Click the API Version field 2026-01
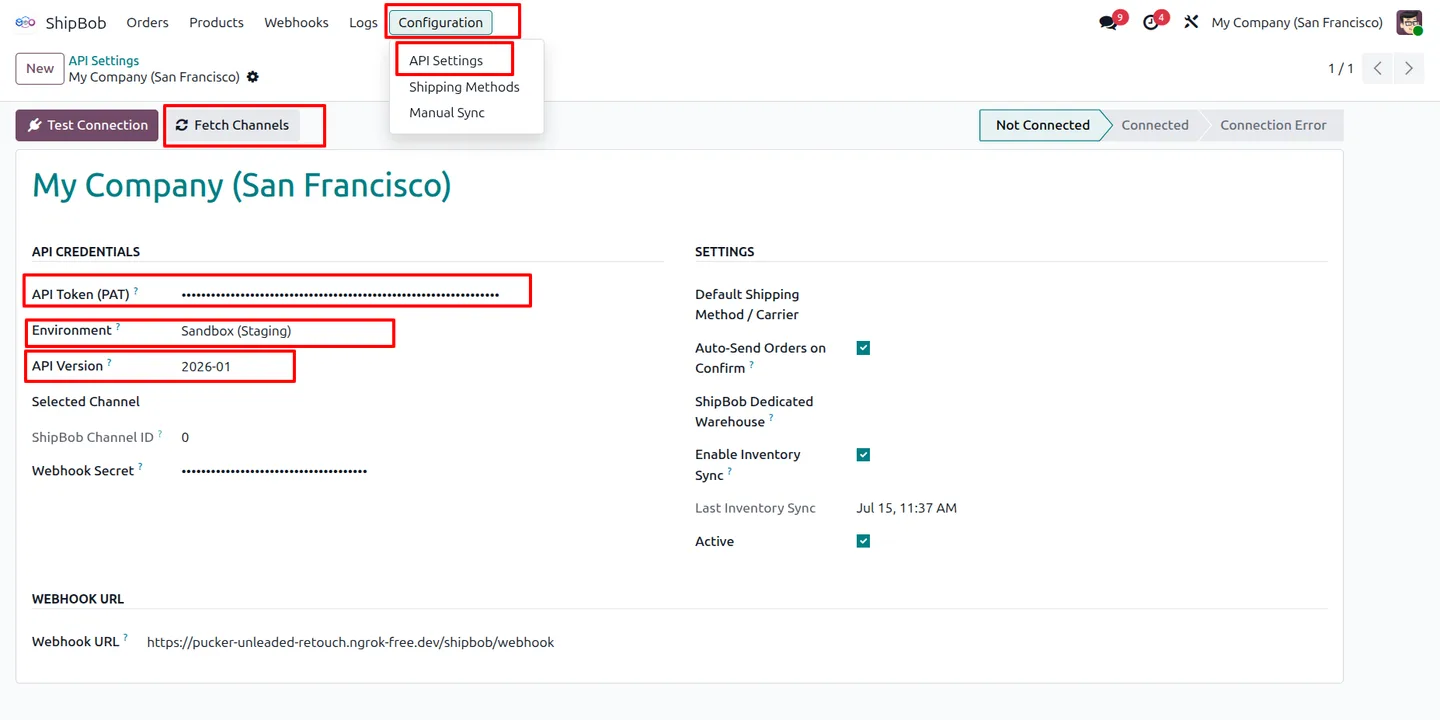The height and width of the screenshot is (720, 1440). click(206, 367)
